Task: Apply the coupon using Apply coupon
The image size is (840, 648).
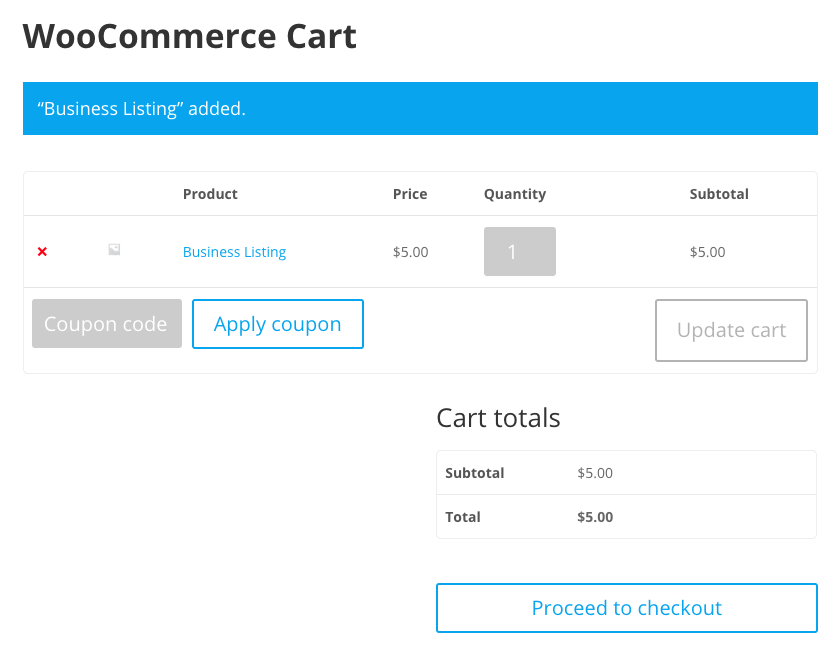Action: tap(278, 324)
